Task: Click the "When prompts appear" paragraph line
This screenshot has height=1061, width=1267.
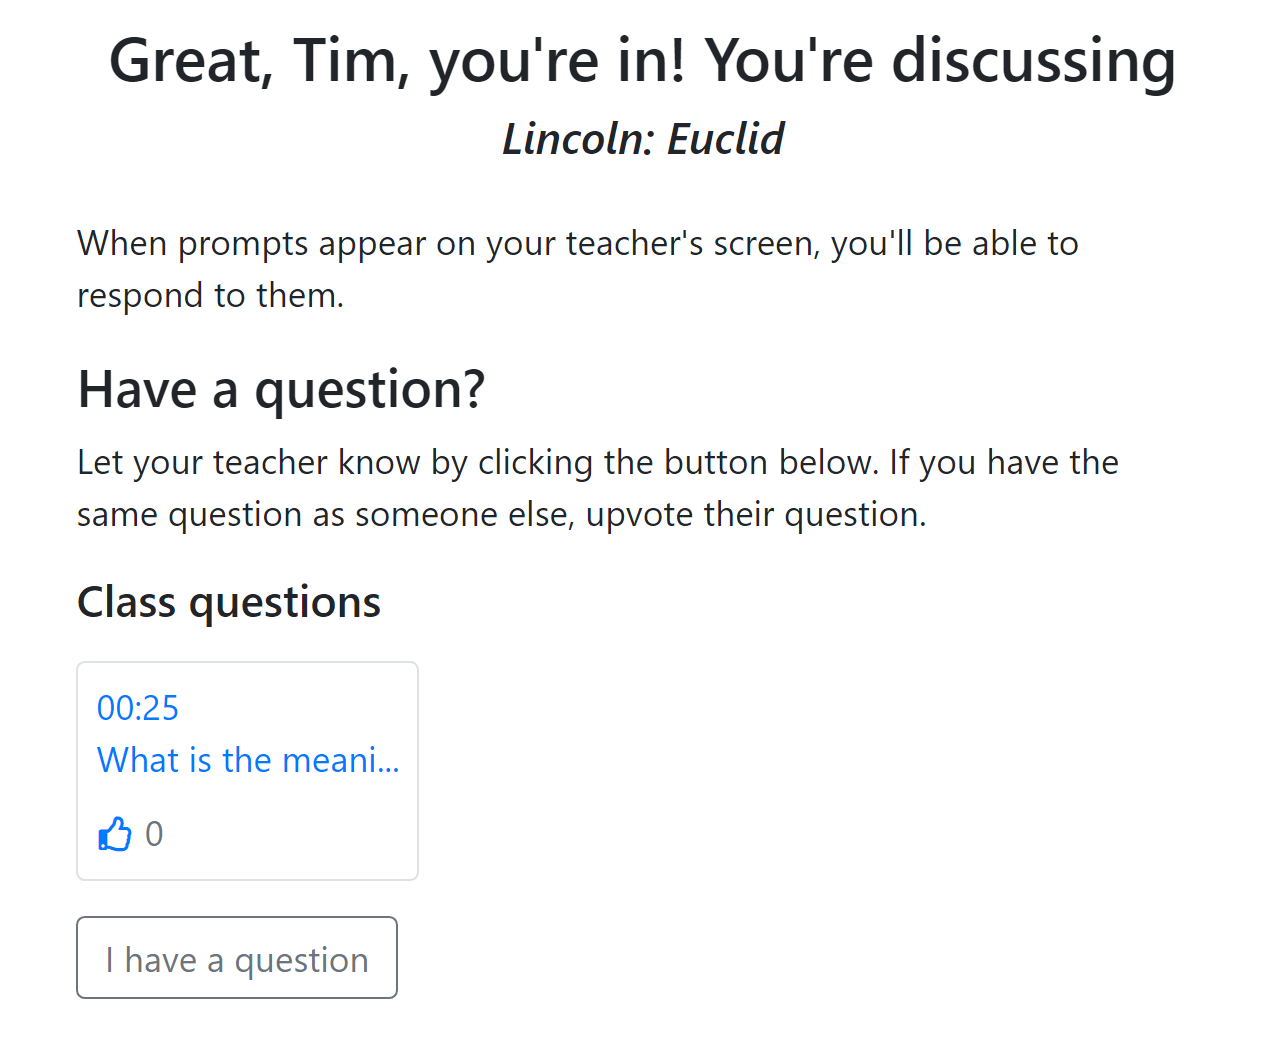Action: [578, 243]
